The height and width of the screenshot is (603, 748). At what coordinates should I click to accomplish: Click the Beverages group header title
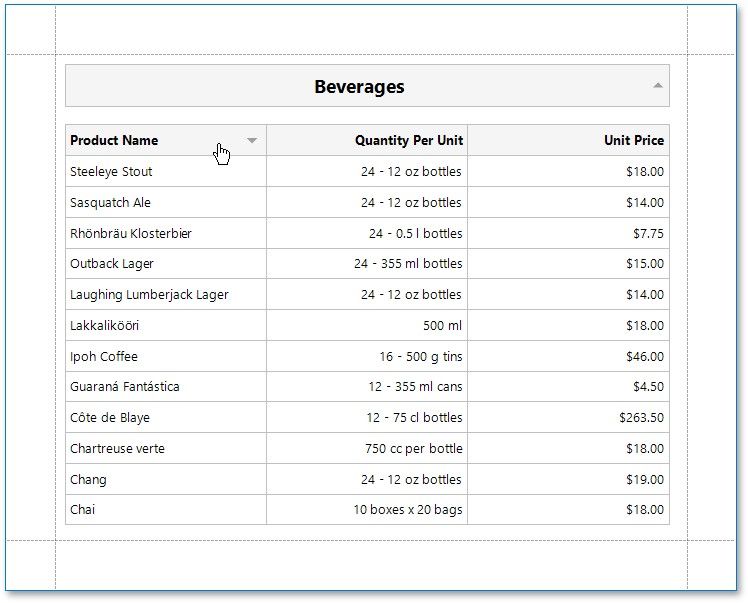359,87
